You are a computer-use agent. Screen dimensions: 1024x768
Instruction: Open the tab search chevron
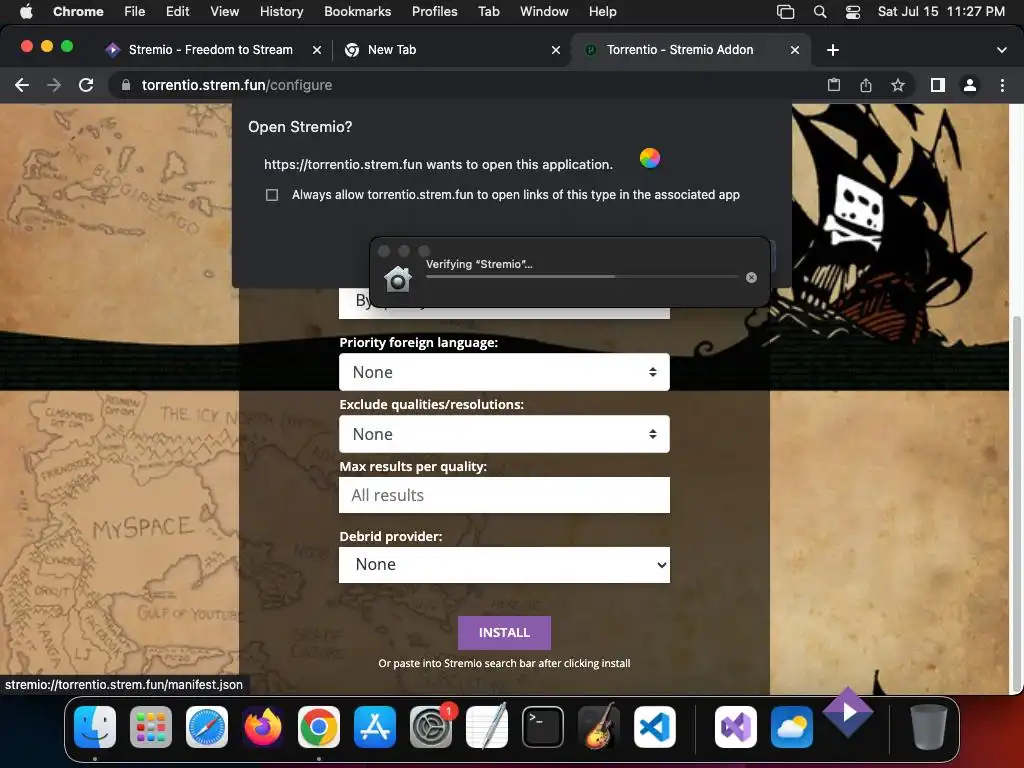click(x=1001, y=50)
